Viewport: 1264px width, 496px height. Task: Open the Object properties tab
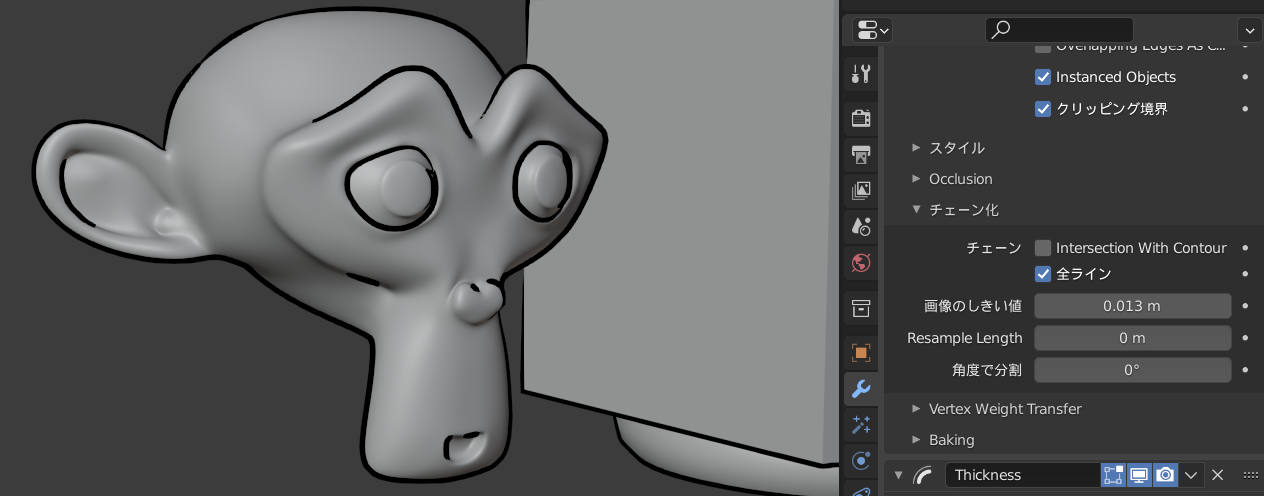coord(861,352)
